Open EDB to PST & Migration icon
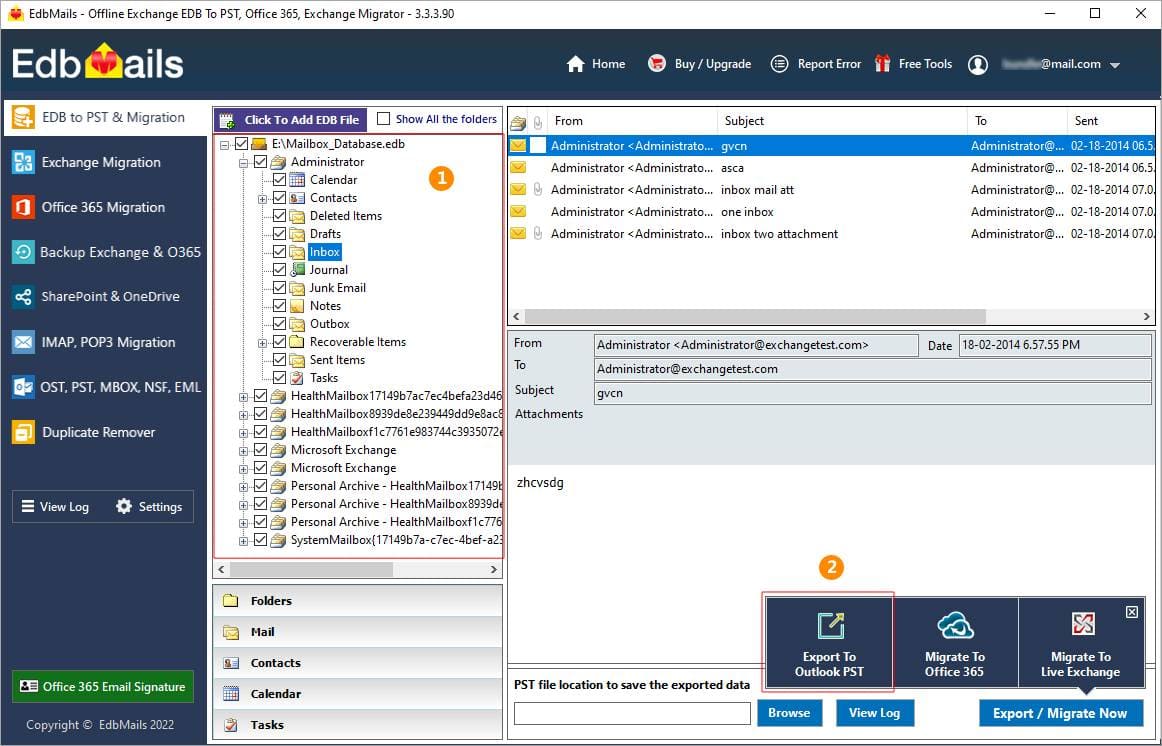The height and width of the screenshot is (746, 1162). pos(23,117)
